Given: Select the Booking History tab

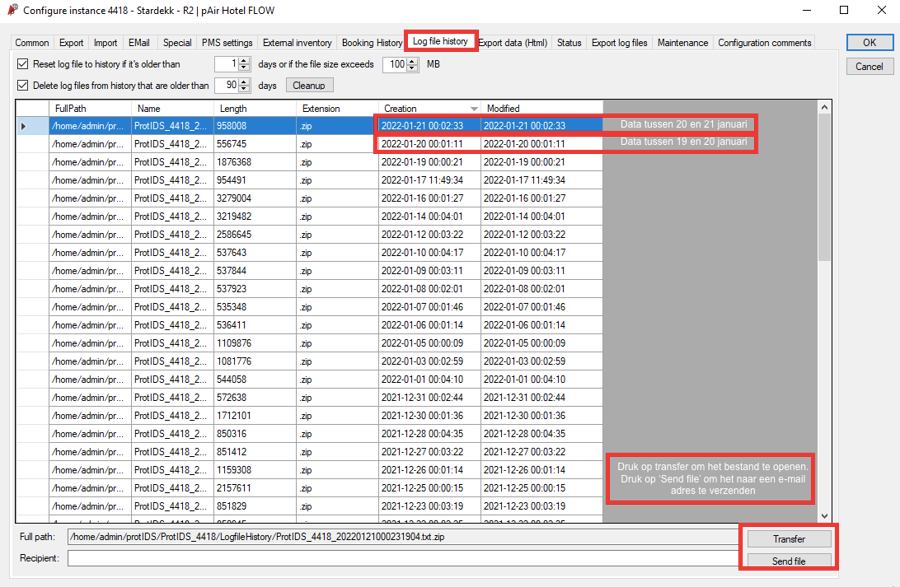Looking at the screenshot, I should coord(370,43).
